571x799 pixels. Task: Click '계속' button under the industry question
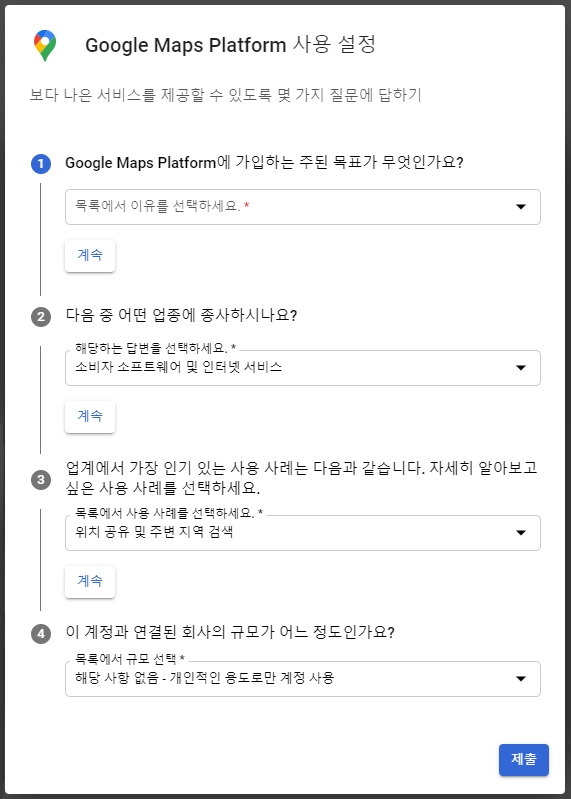click(90, 416)
